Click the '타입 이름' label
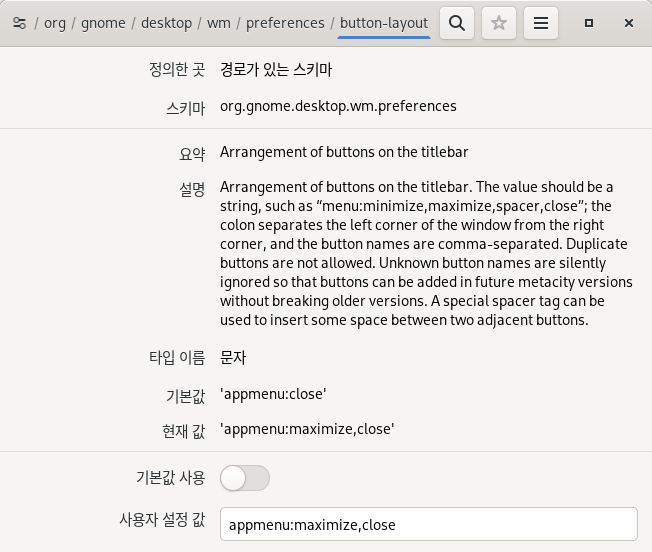This screenshot has width=652, height=552. click(x=177, y=357)
